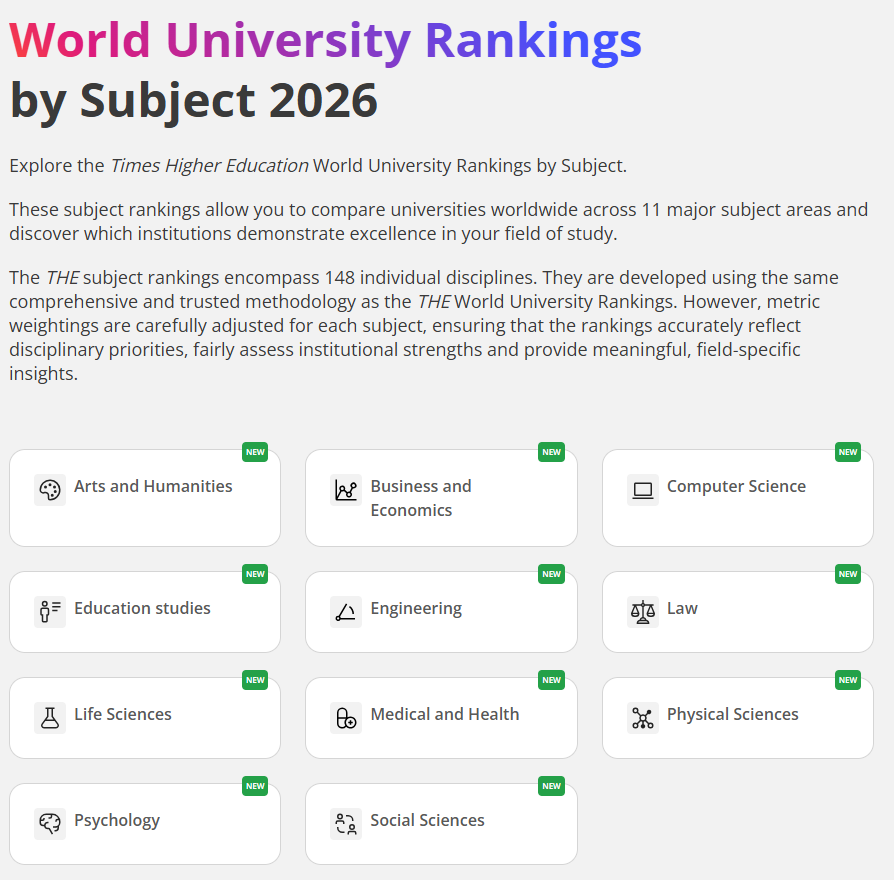Viewport: 894px width, 880px height.
Task: Click the NEW badge on Law card
Action: click(x=848, y=574)
